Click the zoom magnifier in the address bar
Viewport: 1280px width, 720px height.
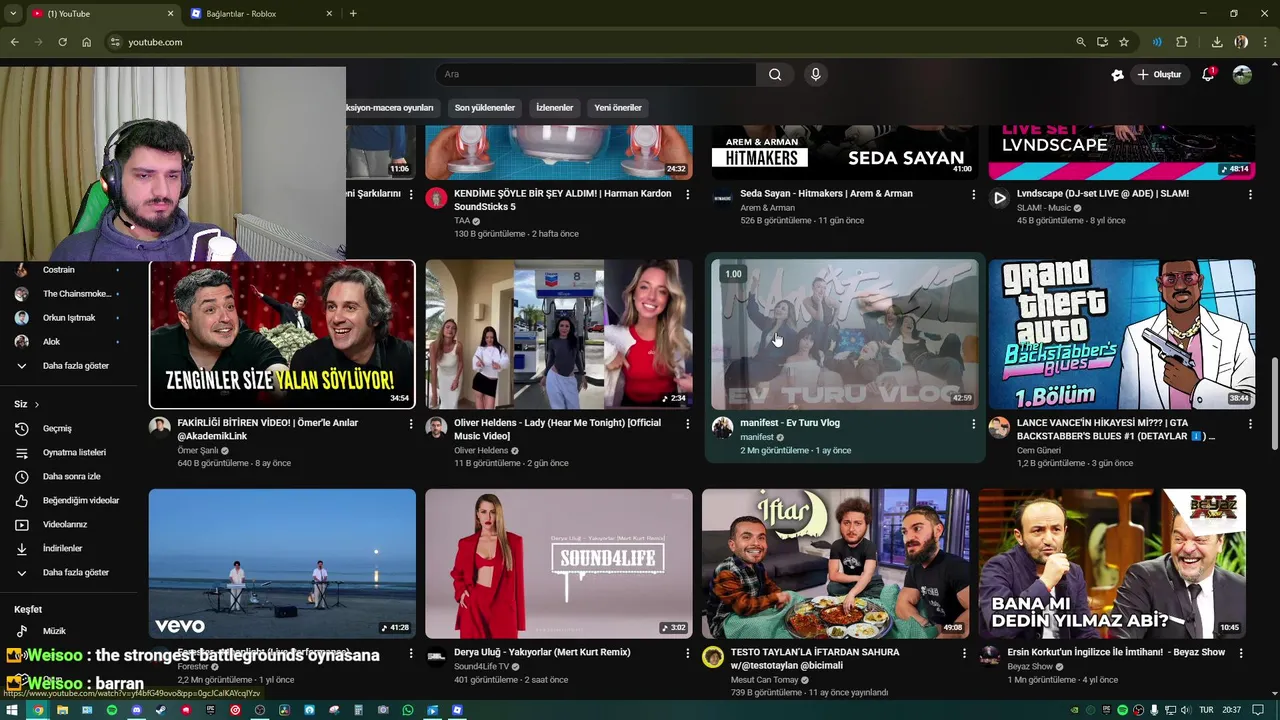(1081, 42)
